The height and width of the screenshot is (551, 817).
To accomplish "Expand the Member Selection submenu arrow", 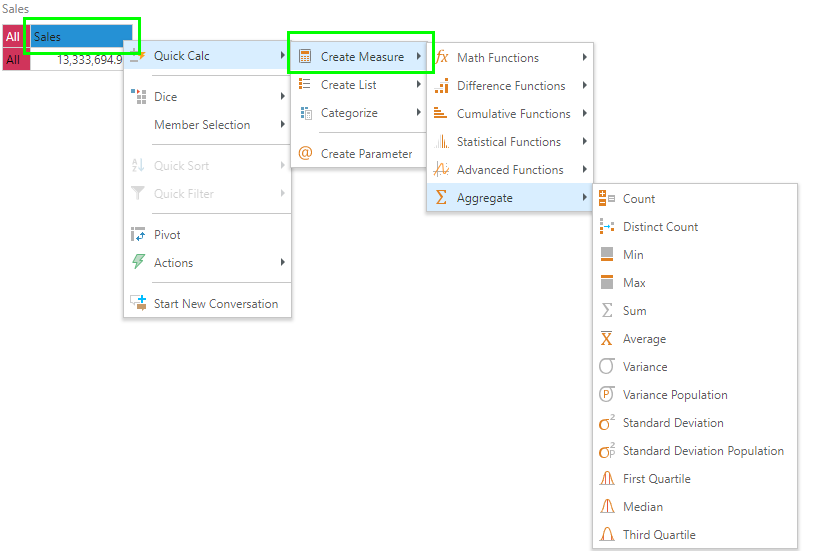I will coord(283,125).
